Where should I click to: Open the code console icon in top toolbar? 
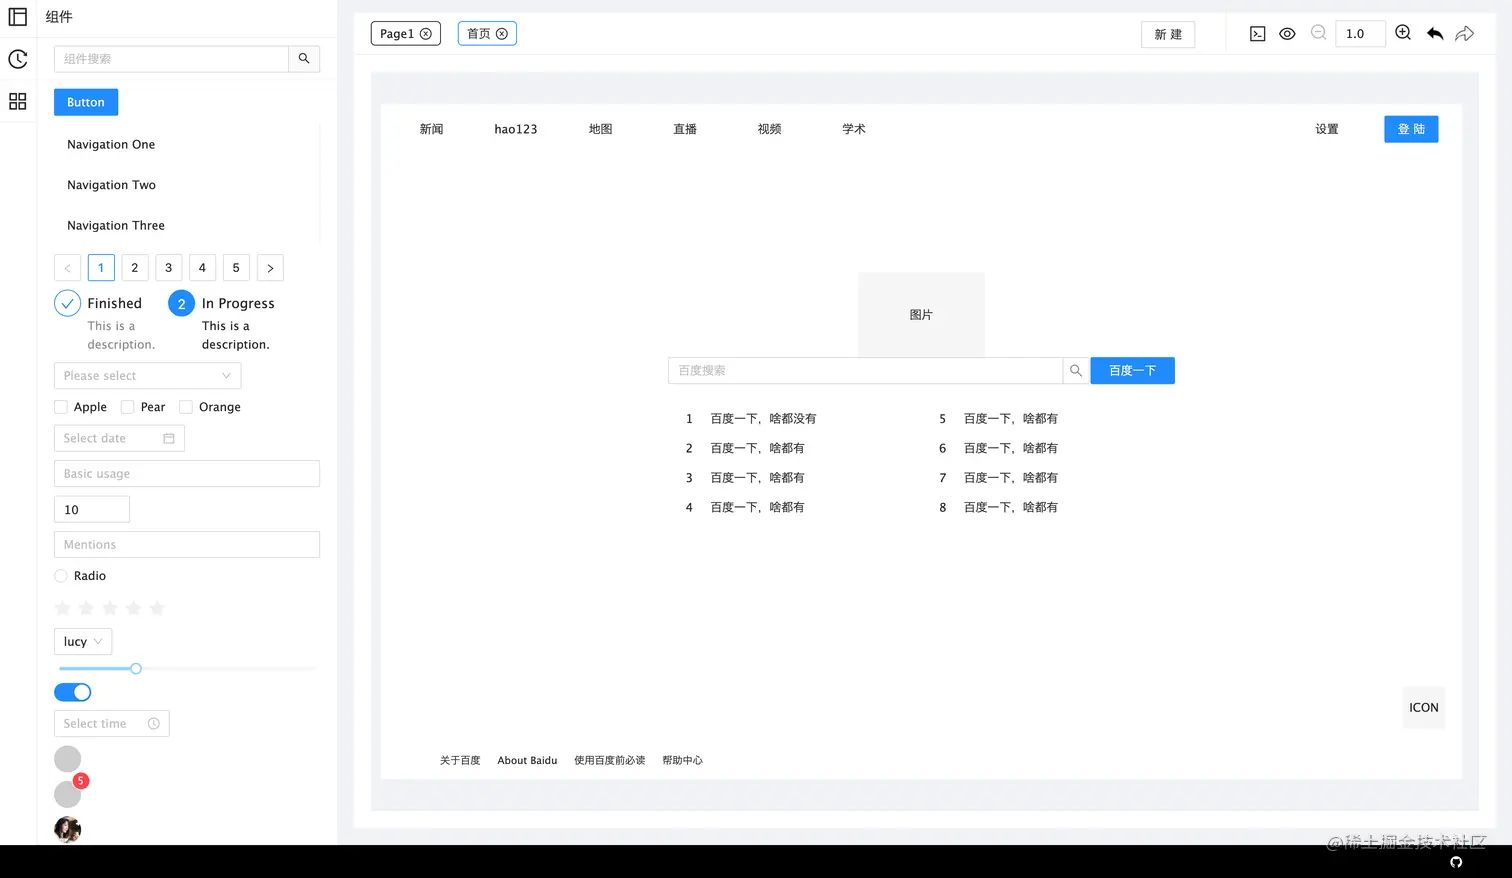point(1258,34)
